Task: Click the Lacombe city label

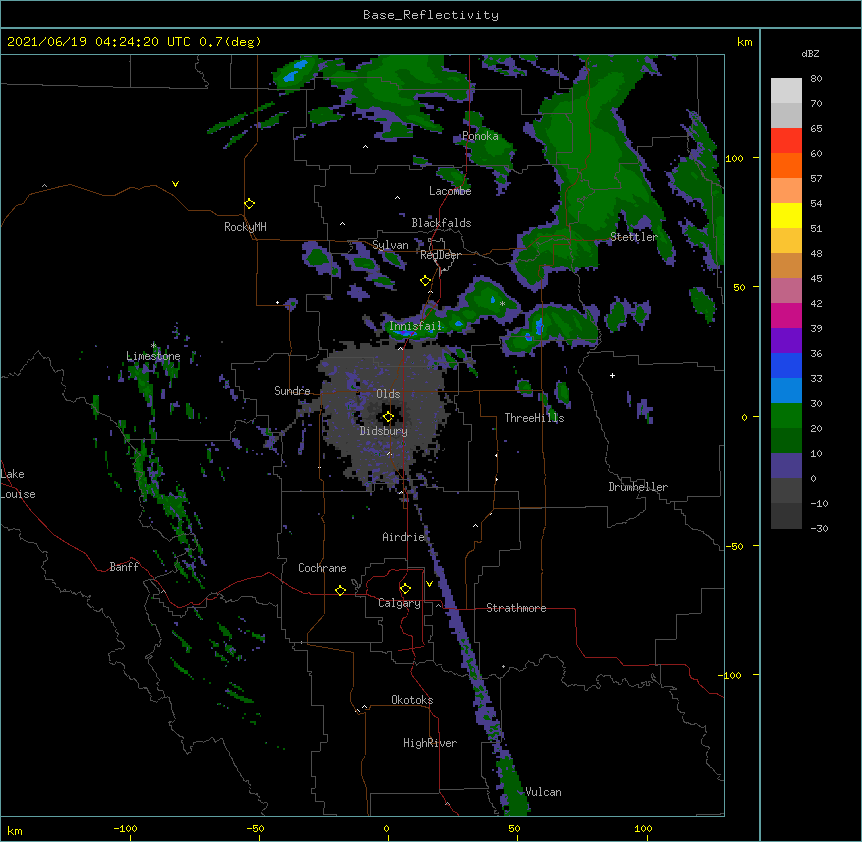Action: [450, 191]
